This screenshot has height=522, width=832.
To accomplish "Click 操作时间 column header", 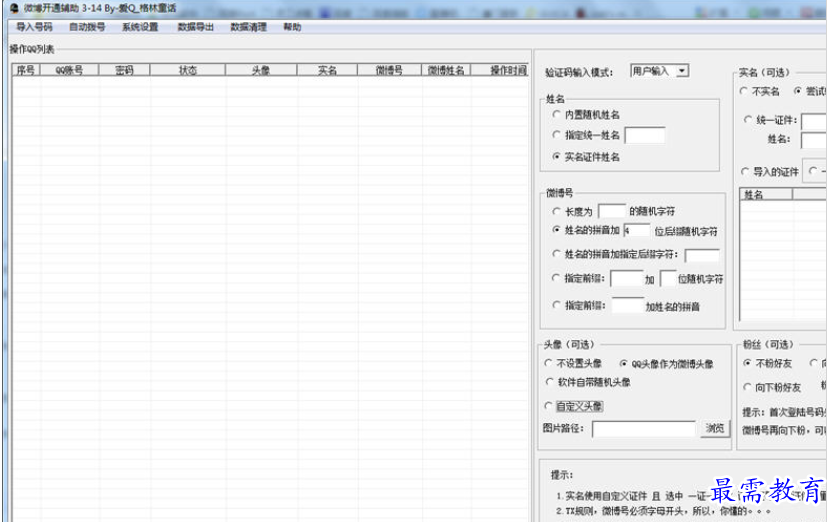I will coord(500,69).
